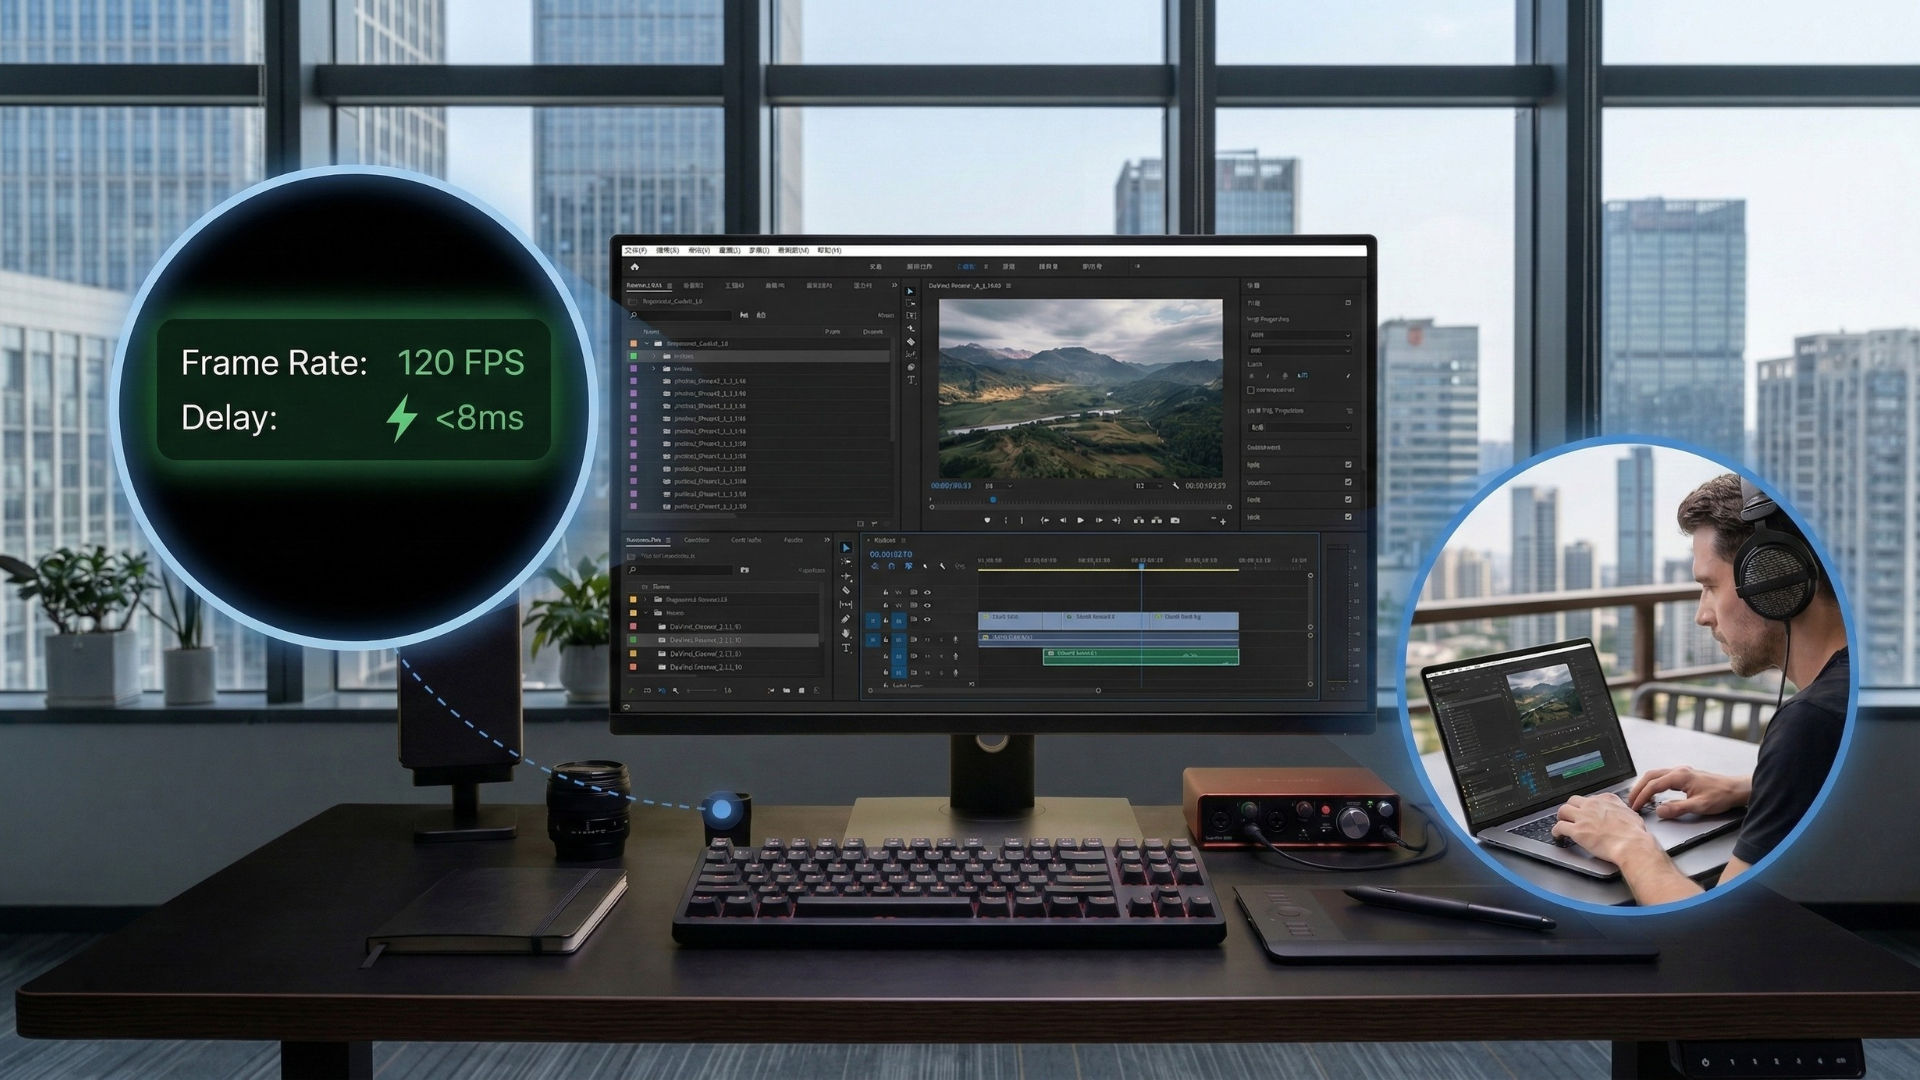Open program monitor wrench settings
The width and height of the screenshot is (1920, 1080).
coord(1176,486)
